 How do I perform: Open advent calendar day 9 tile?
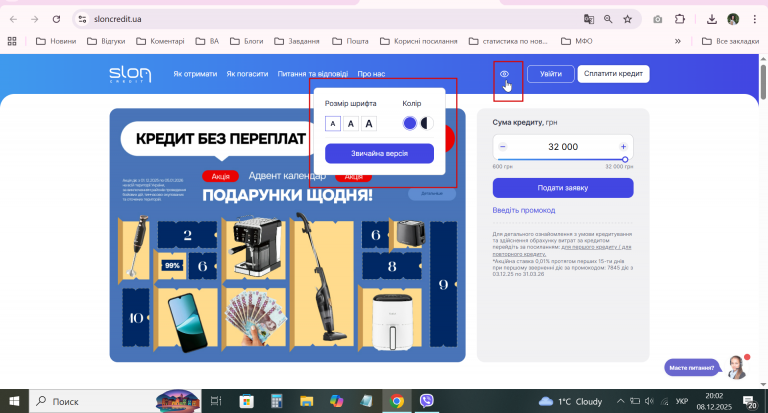pos(443,285)
